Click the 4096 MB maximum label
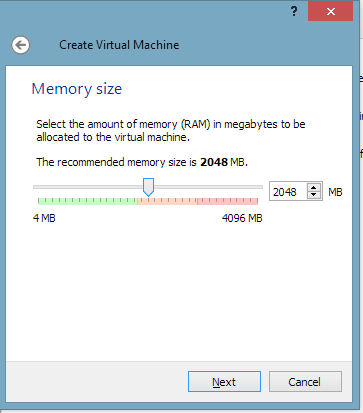Screen dimensions: 363x413 click(242, 218)
